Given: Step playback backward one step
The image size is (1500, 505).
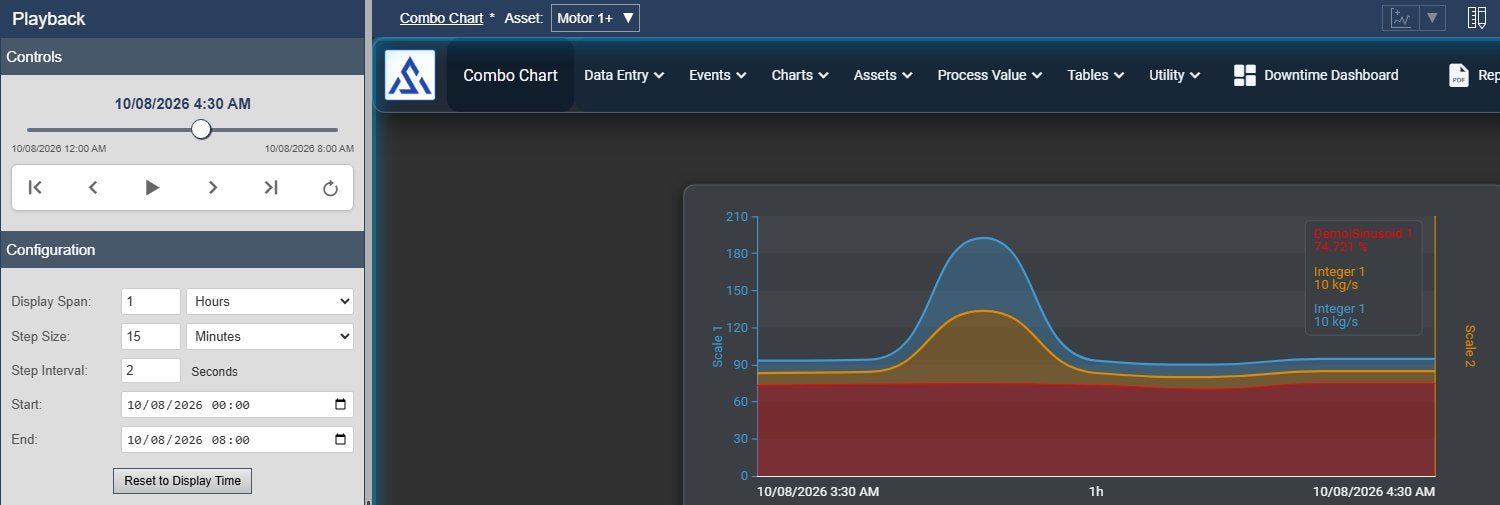Looking at the screenshot, I should 93,187.
